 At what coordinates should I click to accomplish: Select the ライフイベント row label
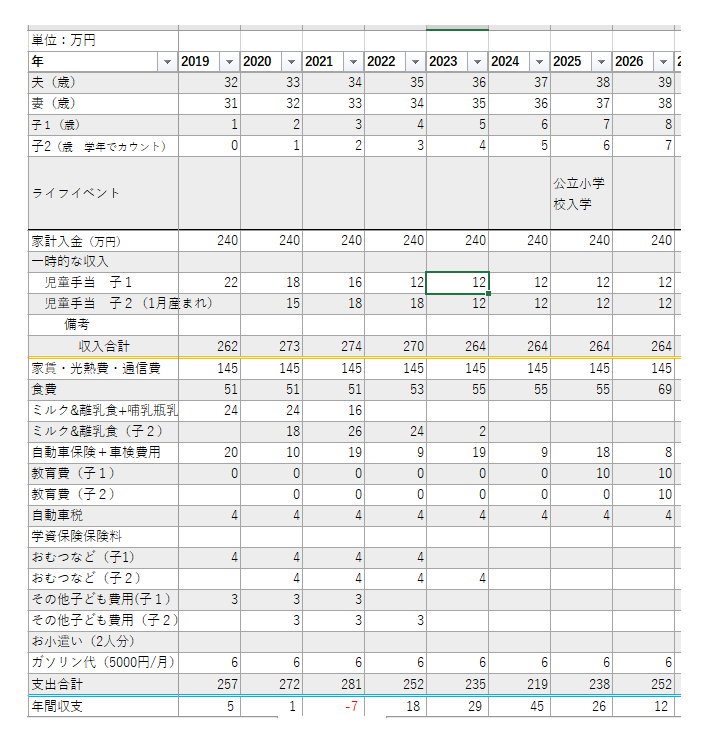tap(103, 193)
